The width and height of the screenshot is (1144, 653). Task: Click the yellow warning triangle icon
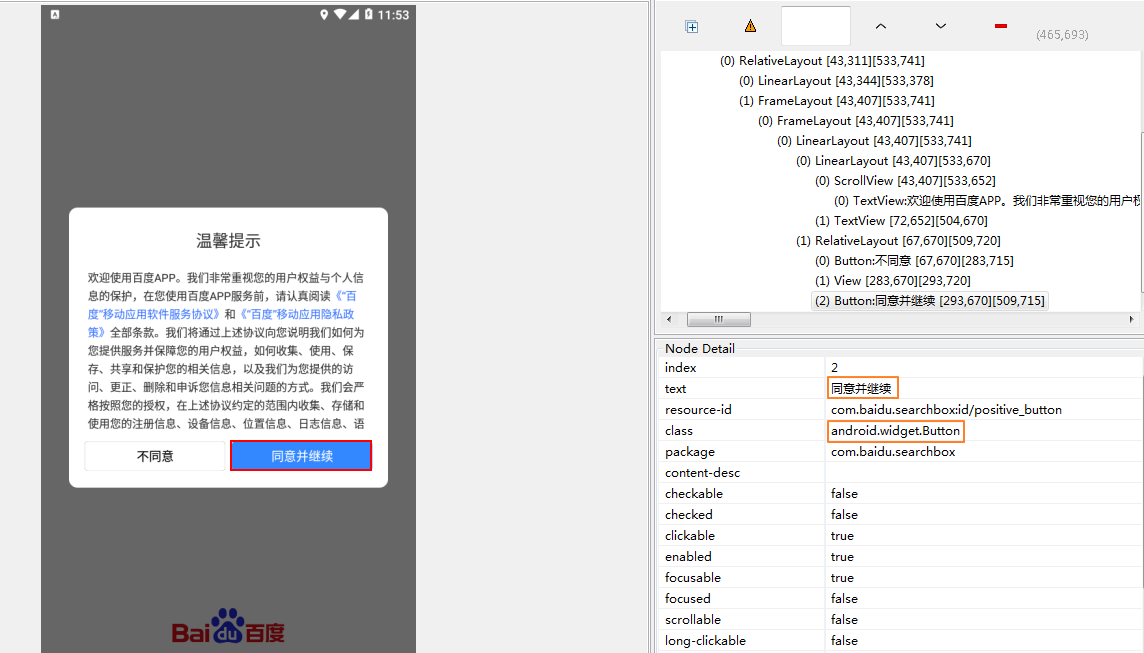point(750,26)
